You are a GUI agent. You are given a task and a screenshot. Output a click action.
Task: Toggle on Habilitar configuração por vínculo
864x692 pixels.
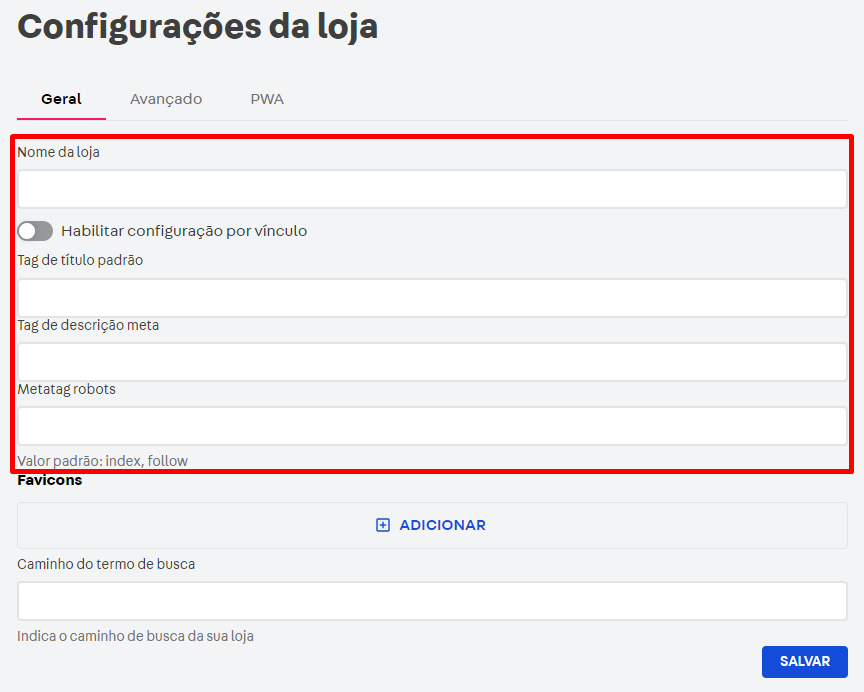(x=34, y=231)
